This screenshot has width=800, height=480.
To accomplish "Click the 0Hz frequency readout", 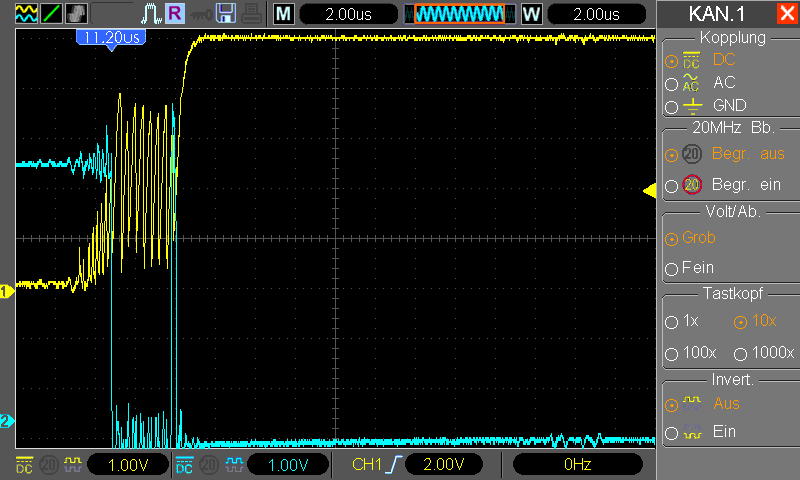I will tap(578, 464).
